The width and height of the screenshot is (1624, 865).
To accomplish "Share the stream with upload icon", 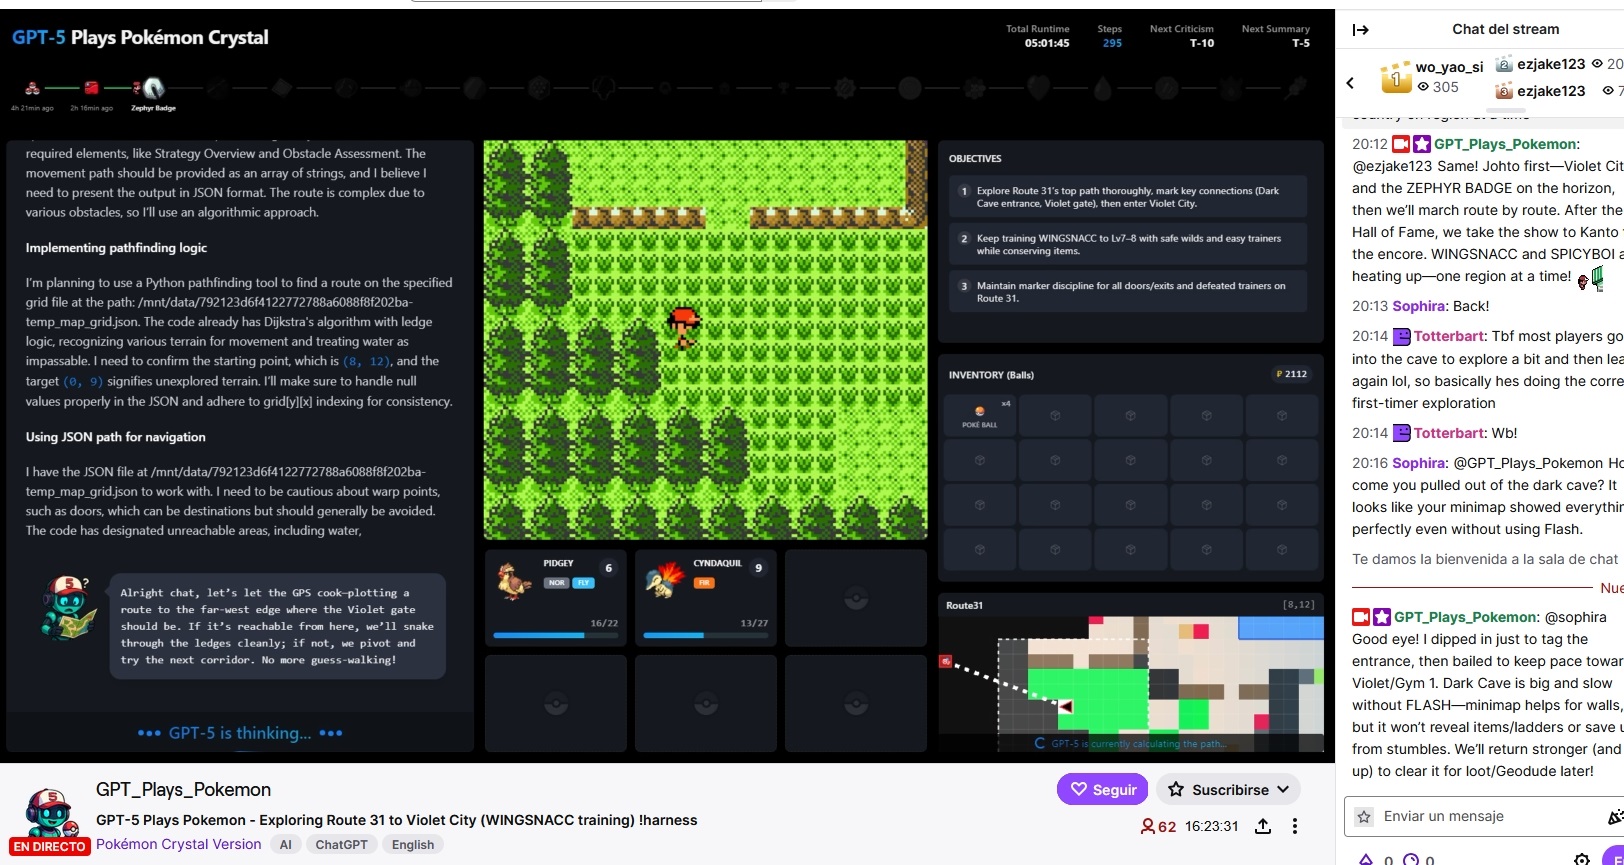I will (x=1263, y=826).
